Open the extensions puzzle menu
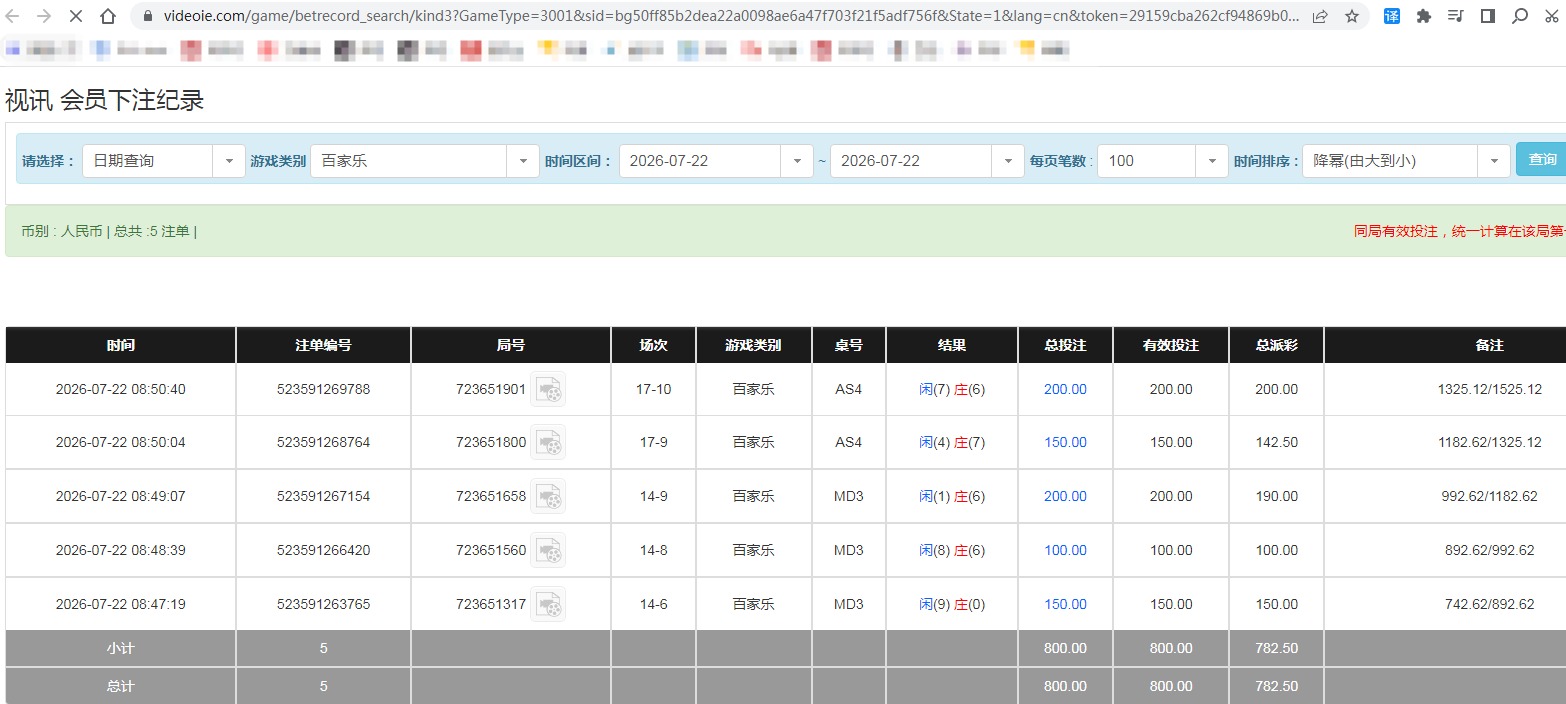 pos(1423,16)
